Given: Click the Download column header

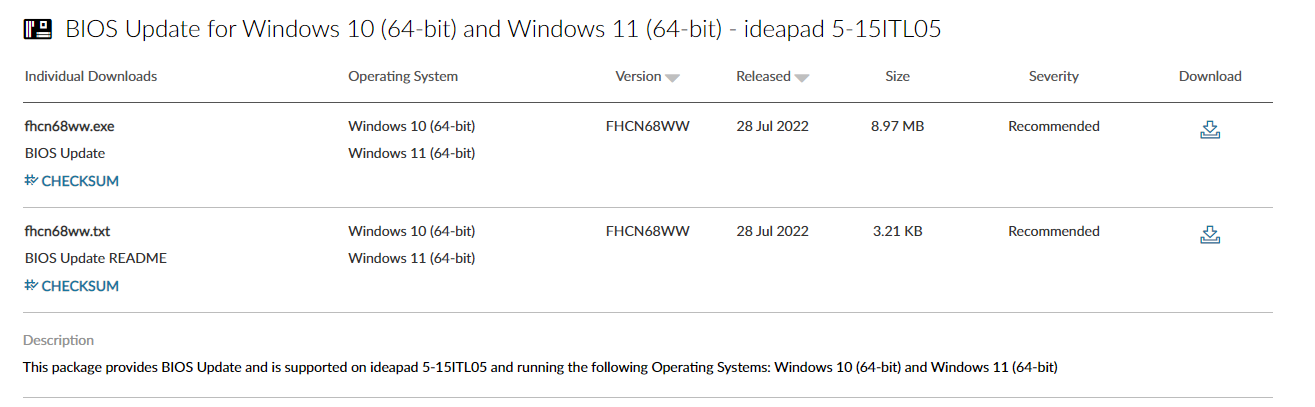Looking at the screenshot, I should pos(1210,76).
